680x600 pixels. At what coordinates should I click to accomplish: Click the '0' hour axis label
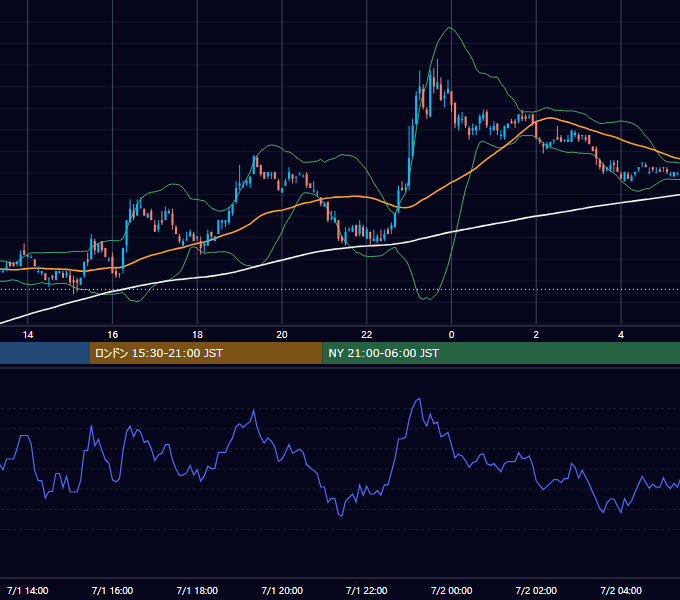[x=451, y=335]
